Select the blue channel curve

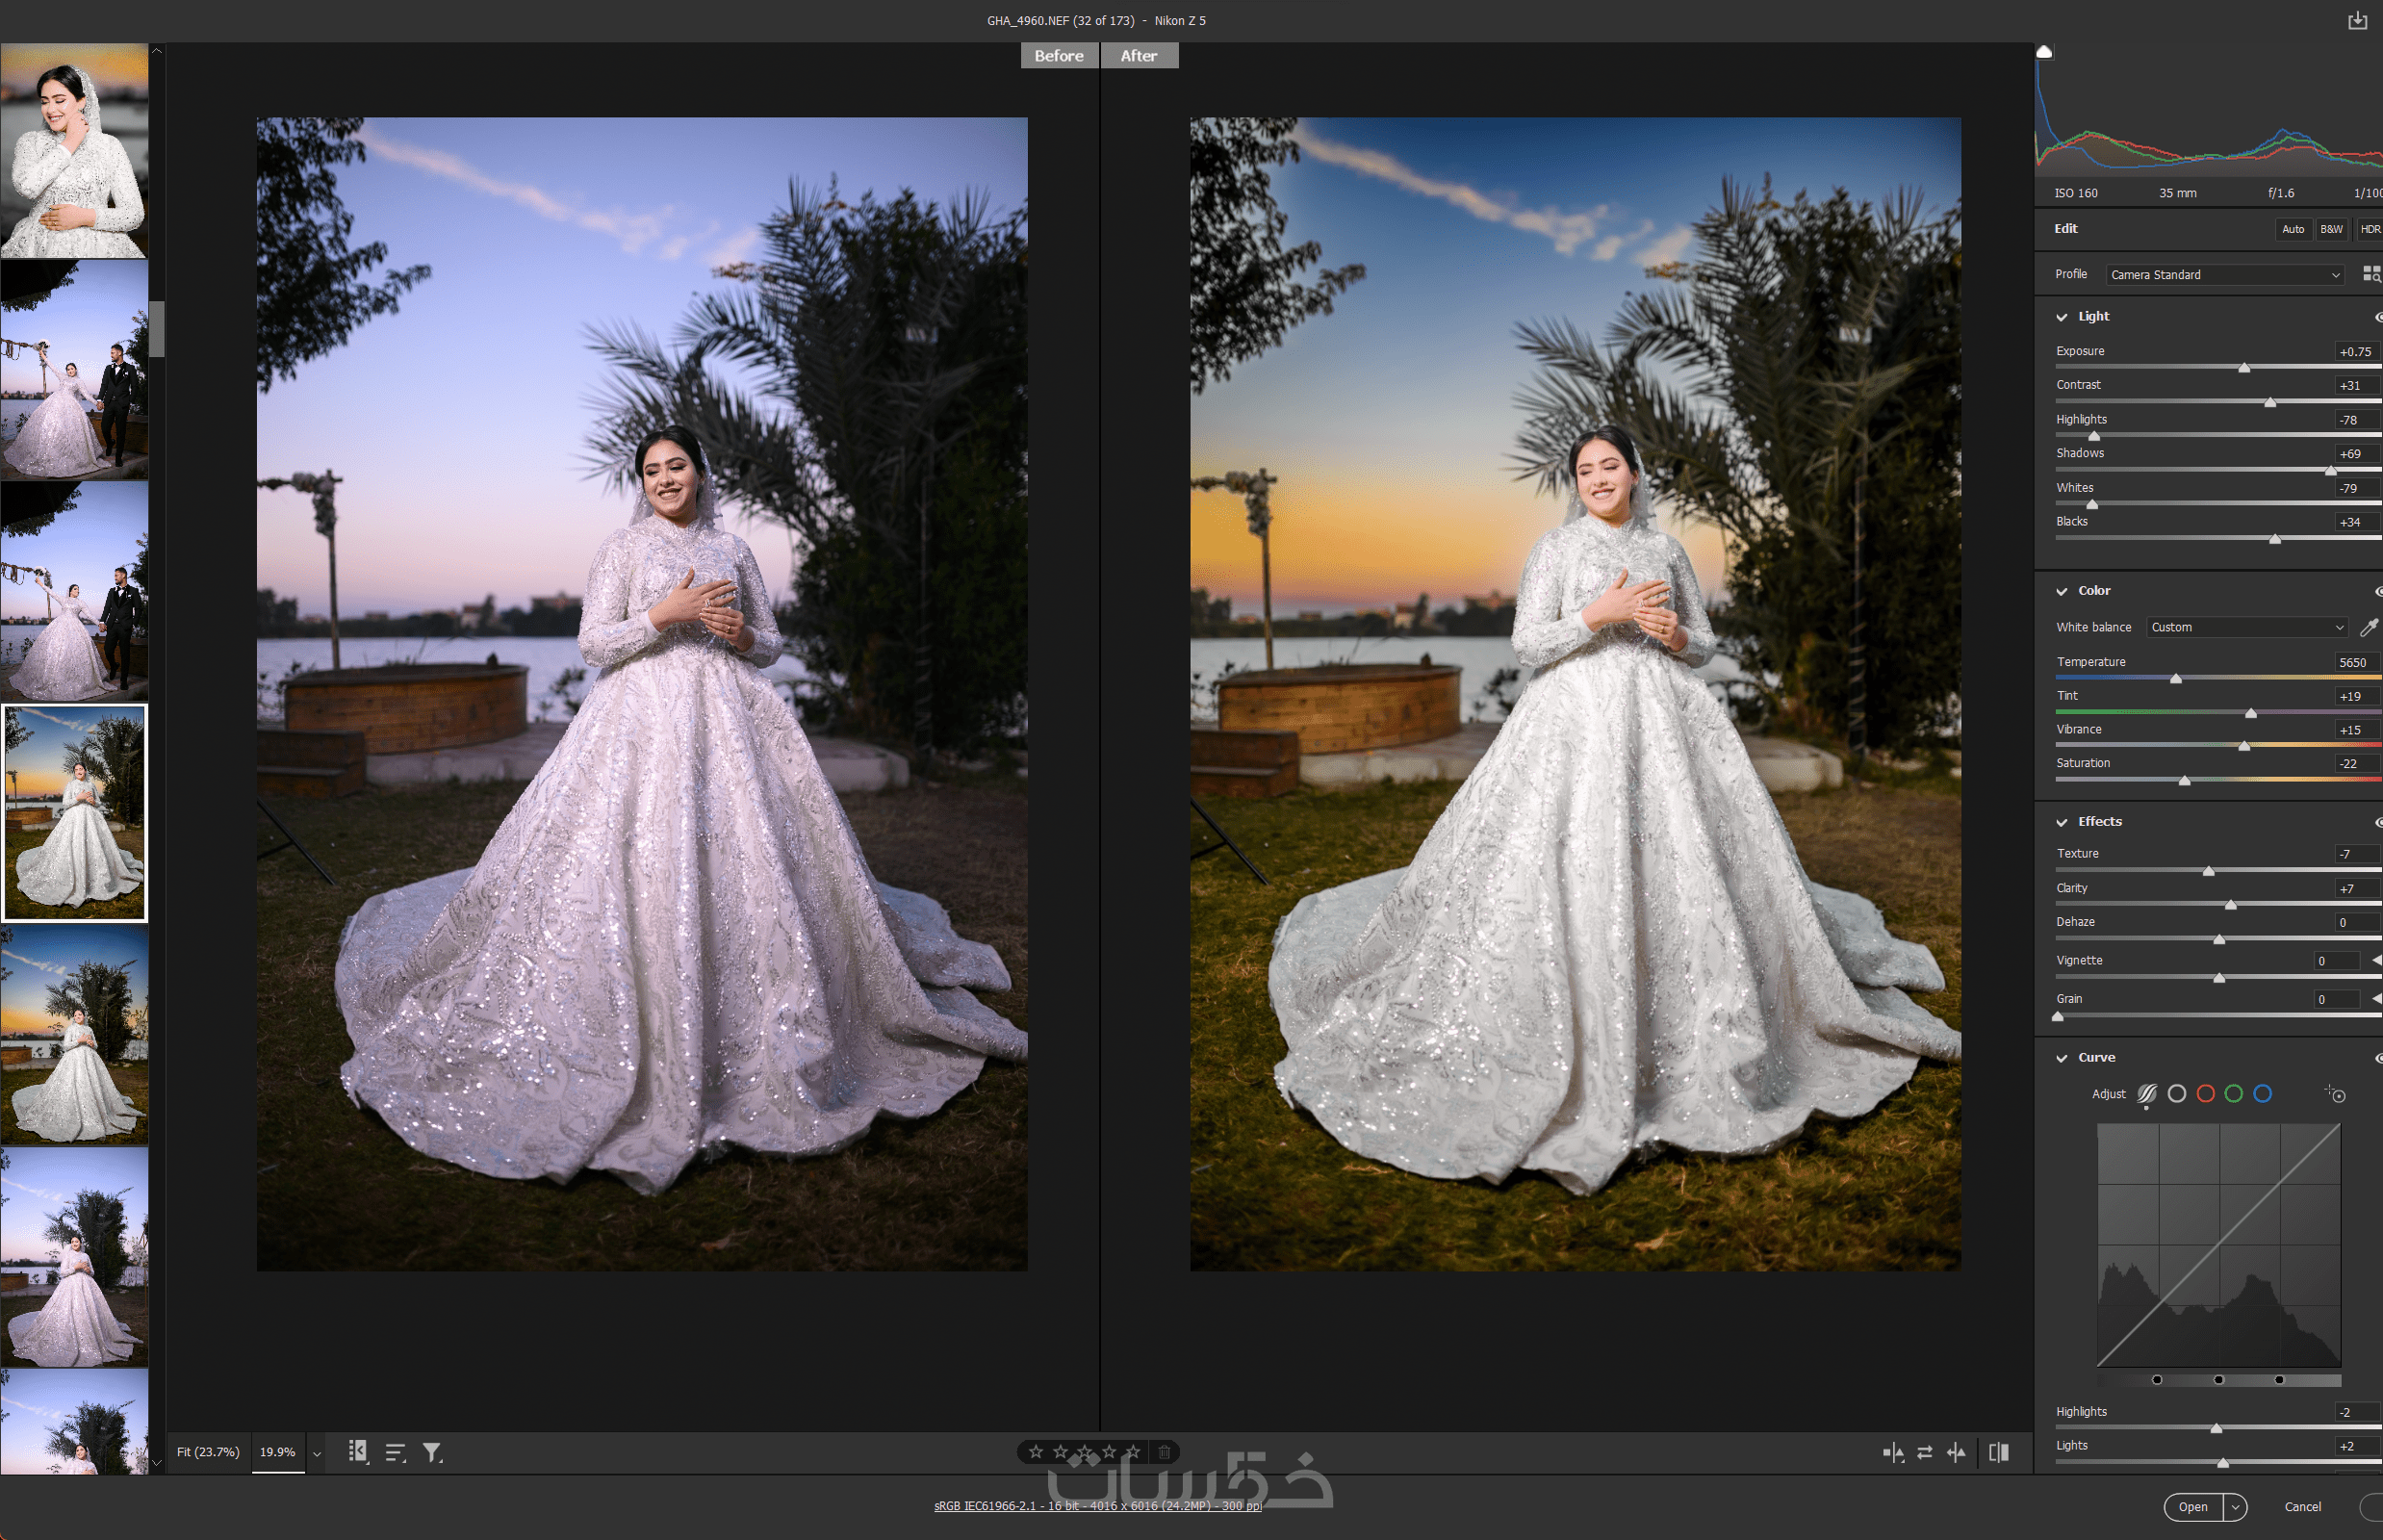(2262, 1094)
